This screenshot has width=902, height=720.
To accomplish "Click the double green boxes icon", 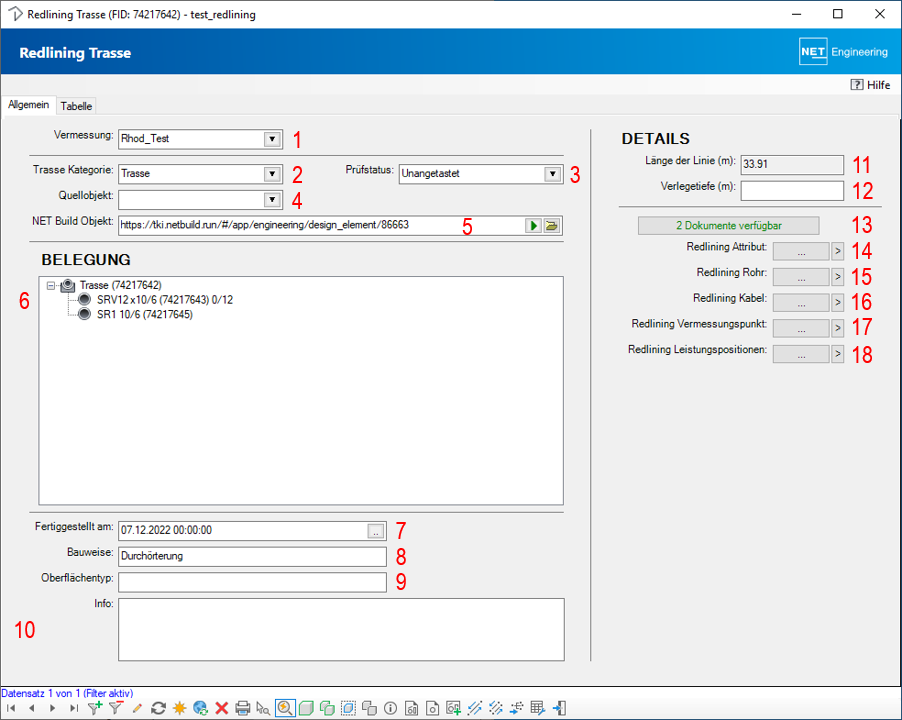I will point(327,708).
